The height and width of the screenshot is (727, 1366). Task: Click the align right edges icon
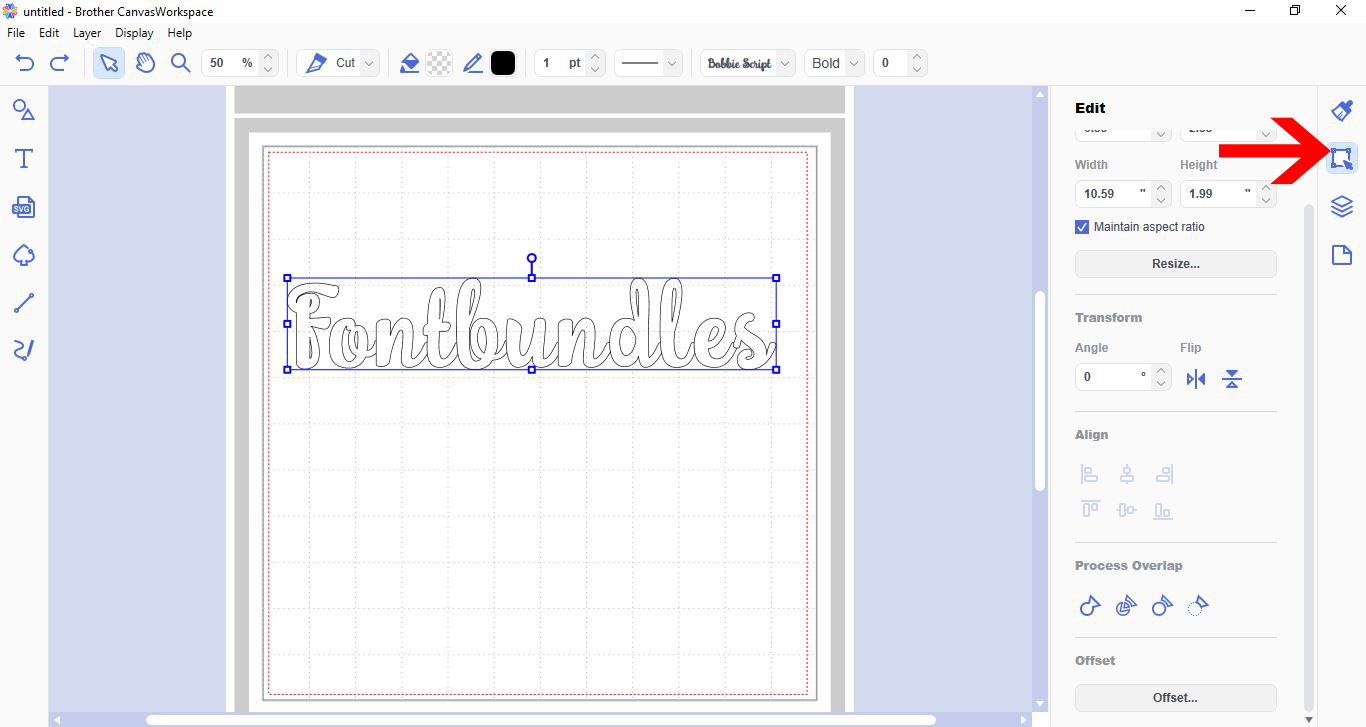1163,474
